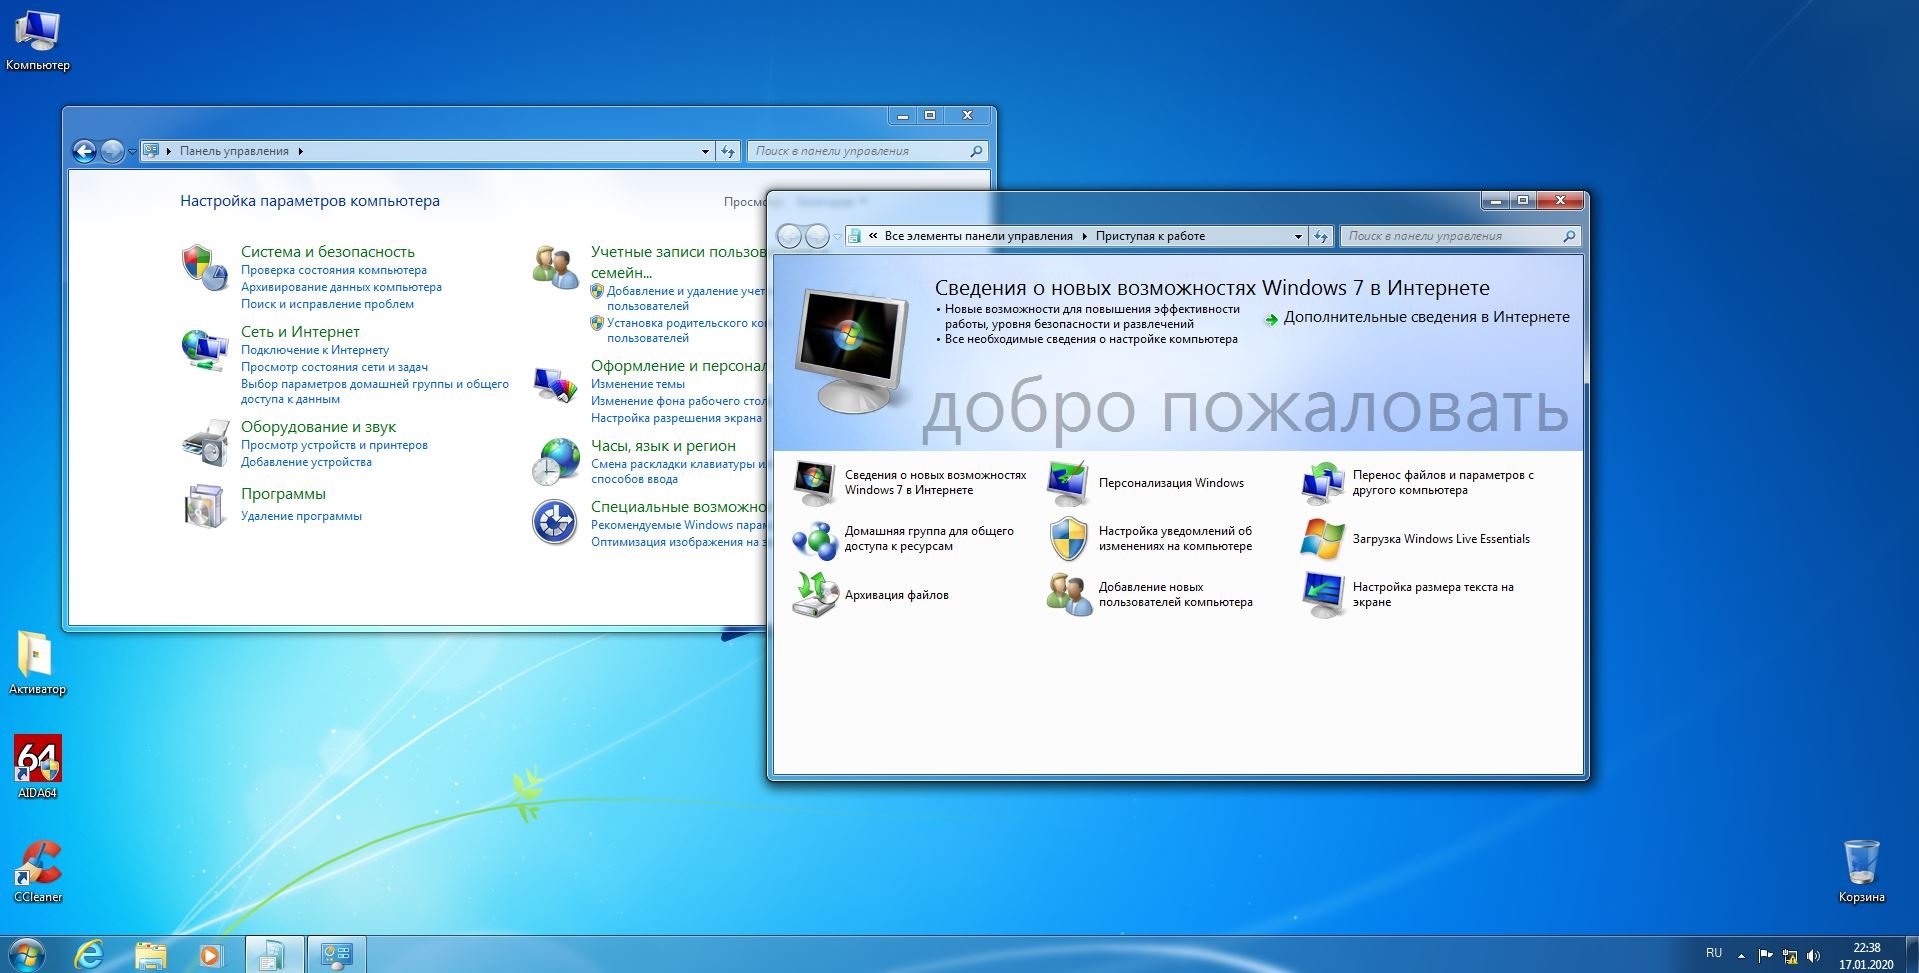The image size is (1919, 973).
Task: Open the Часы, язык и регион icon
Action: (x=555, y=461)
